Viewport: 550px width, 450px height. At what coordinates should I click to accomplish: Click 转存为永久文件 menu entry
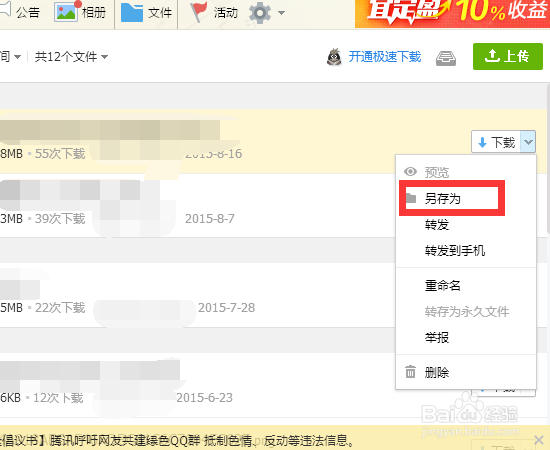point(466,311)
